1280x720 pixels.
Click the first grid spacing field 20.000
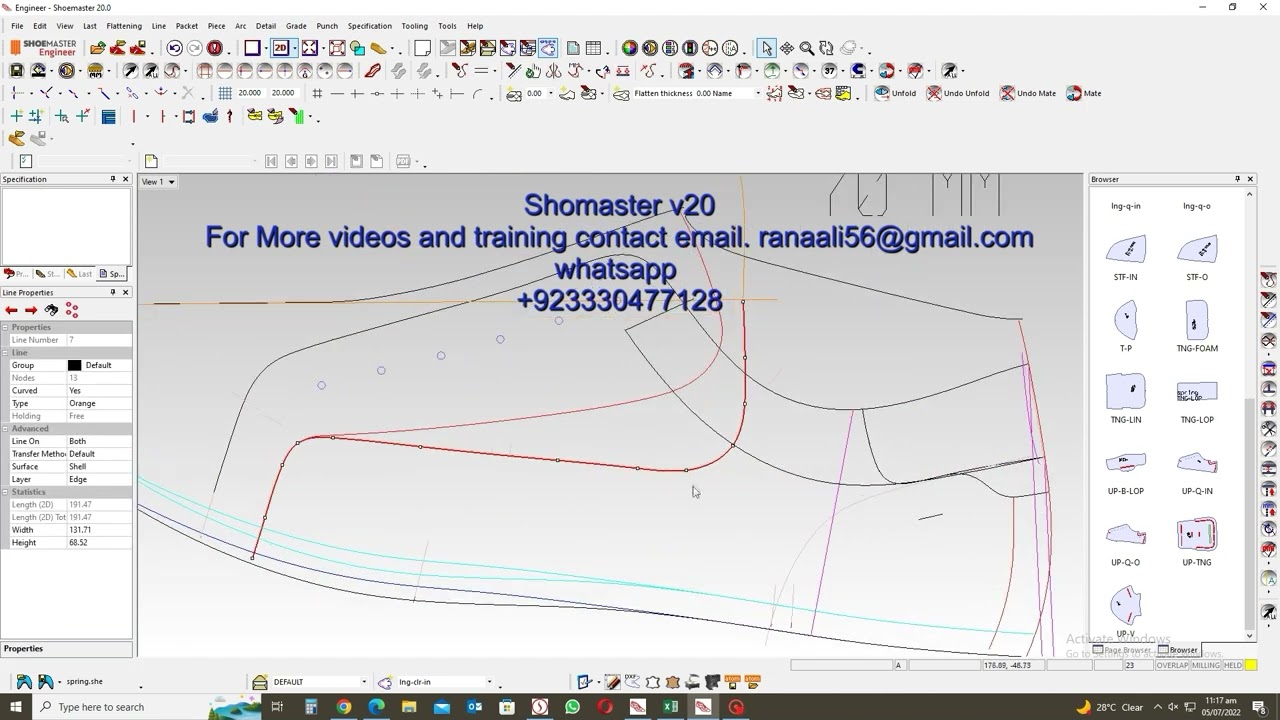pos(249,93)
